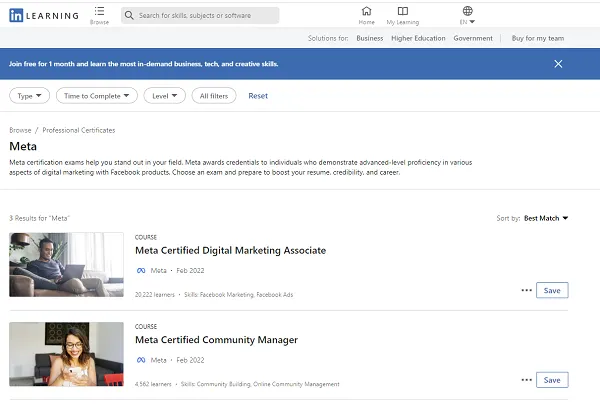Select Buy for my team
Screen dimensions: 600x404
click(538, 38)
